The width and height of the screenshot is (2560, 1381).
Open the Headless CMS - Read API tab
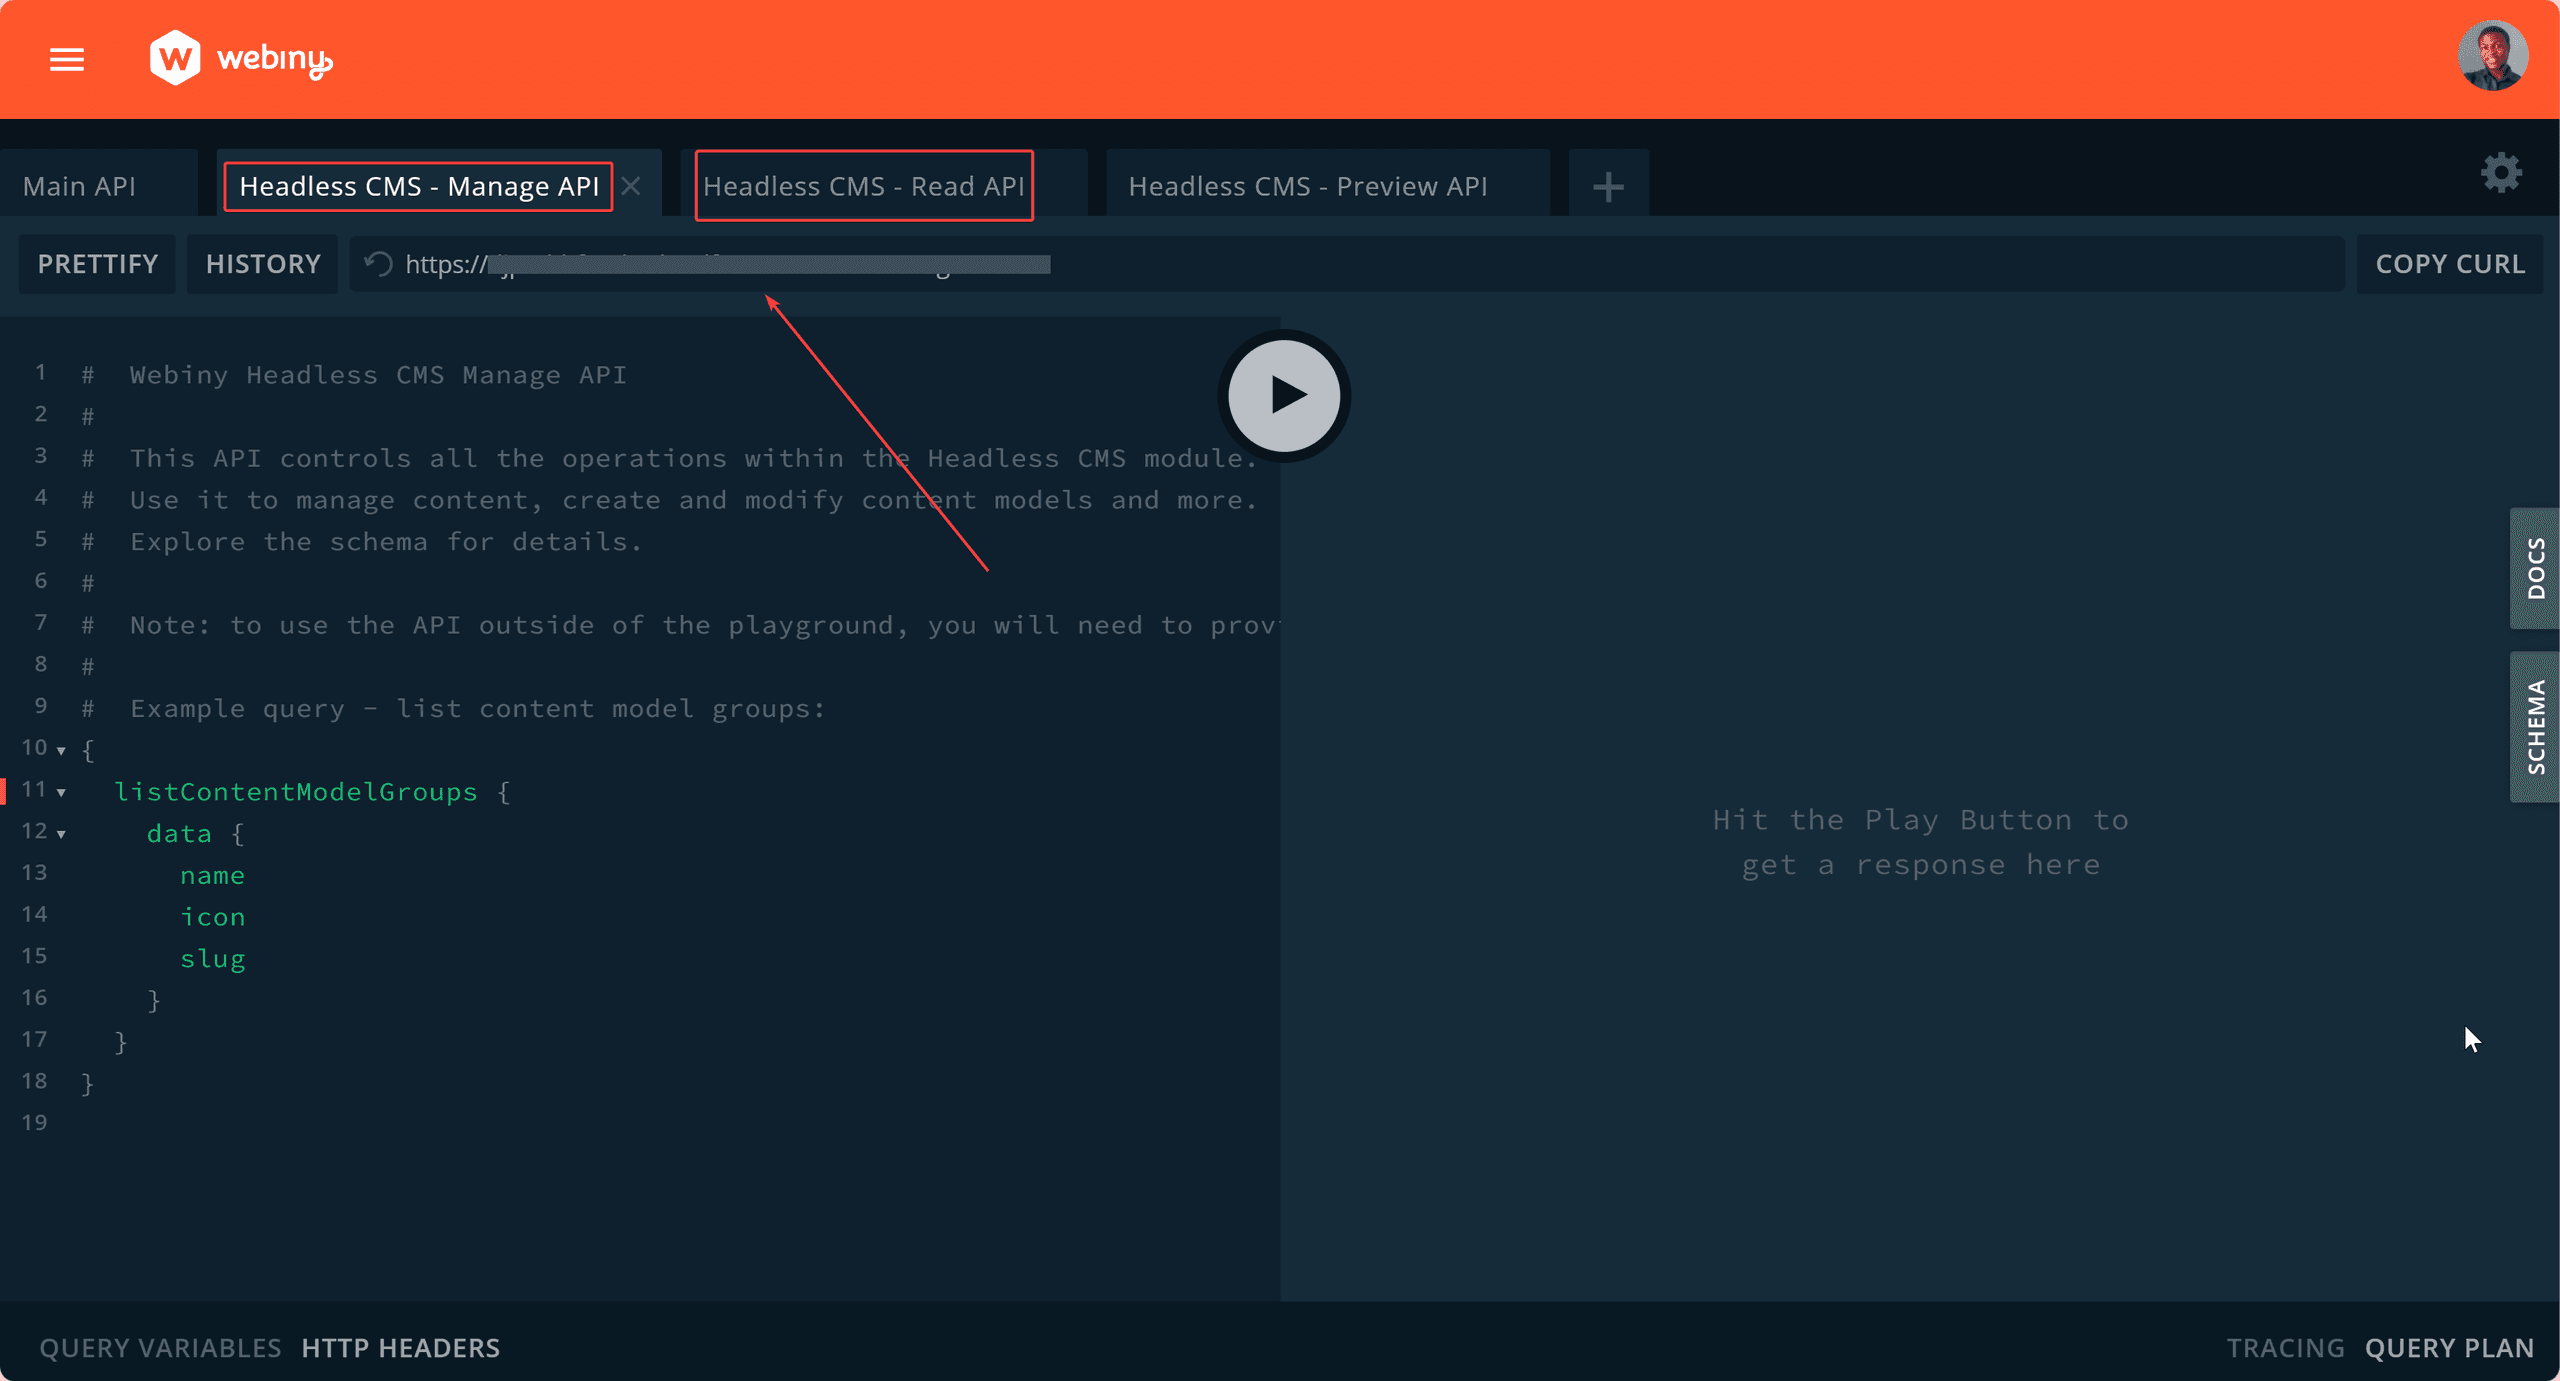tap(863, 185)
